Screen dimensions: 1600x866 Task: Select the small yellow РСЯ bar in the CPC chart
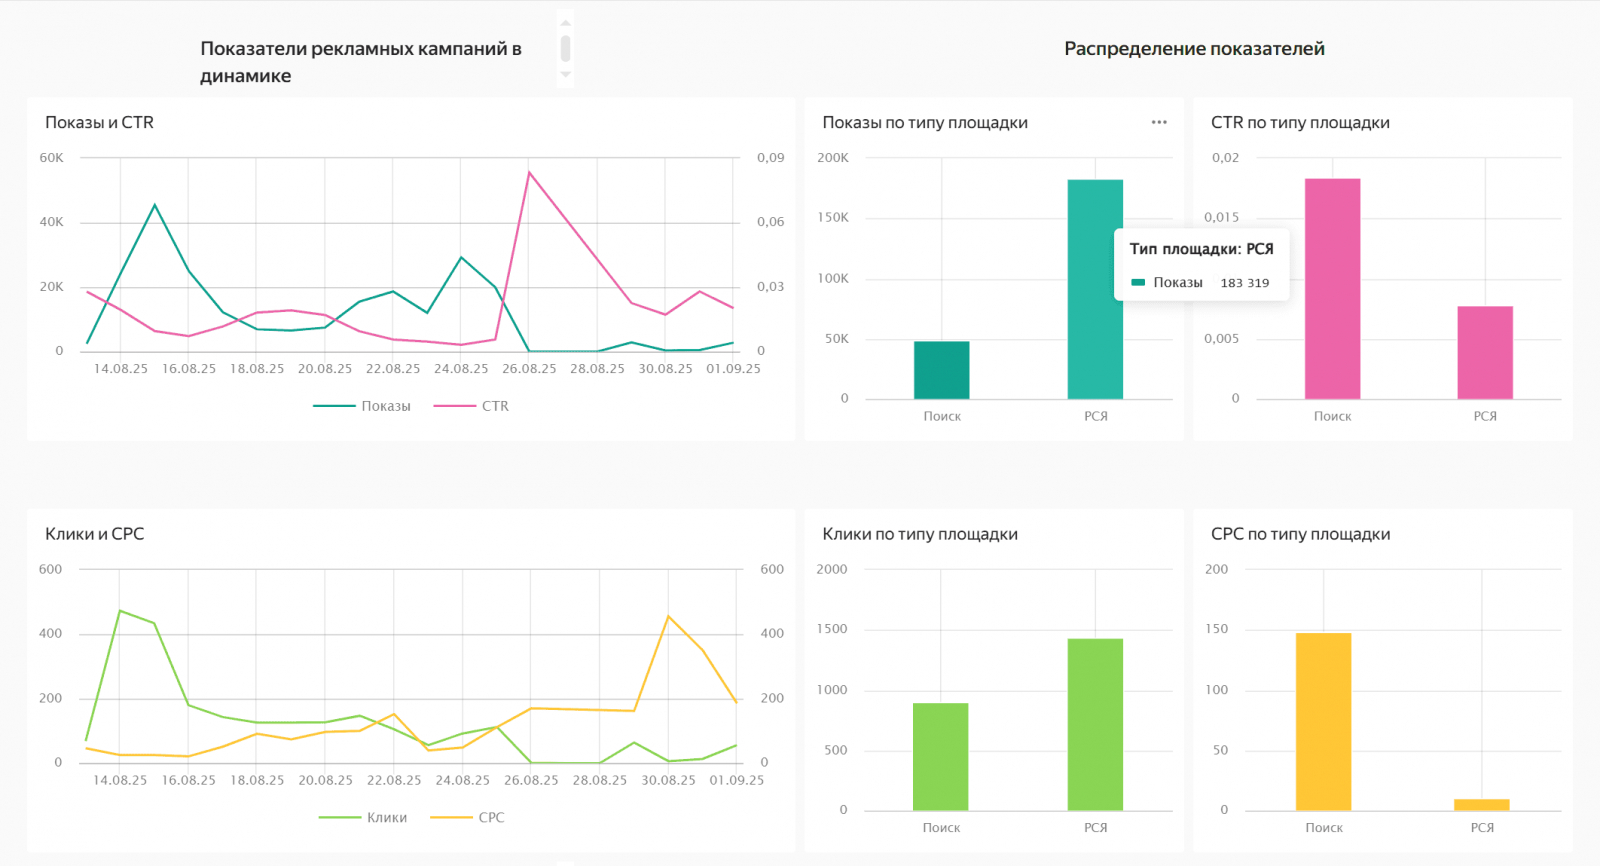[1481, 804]
